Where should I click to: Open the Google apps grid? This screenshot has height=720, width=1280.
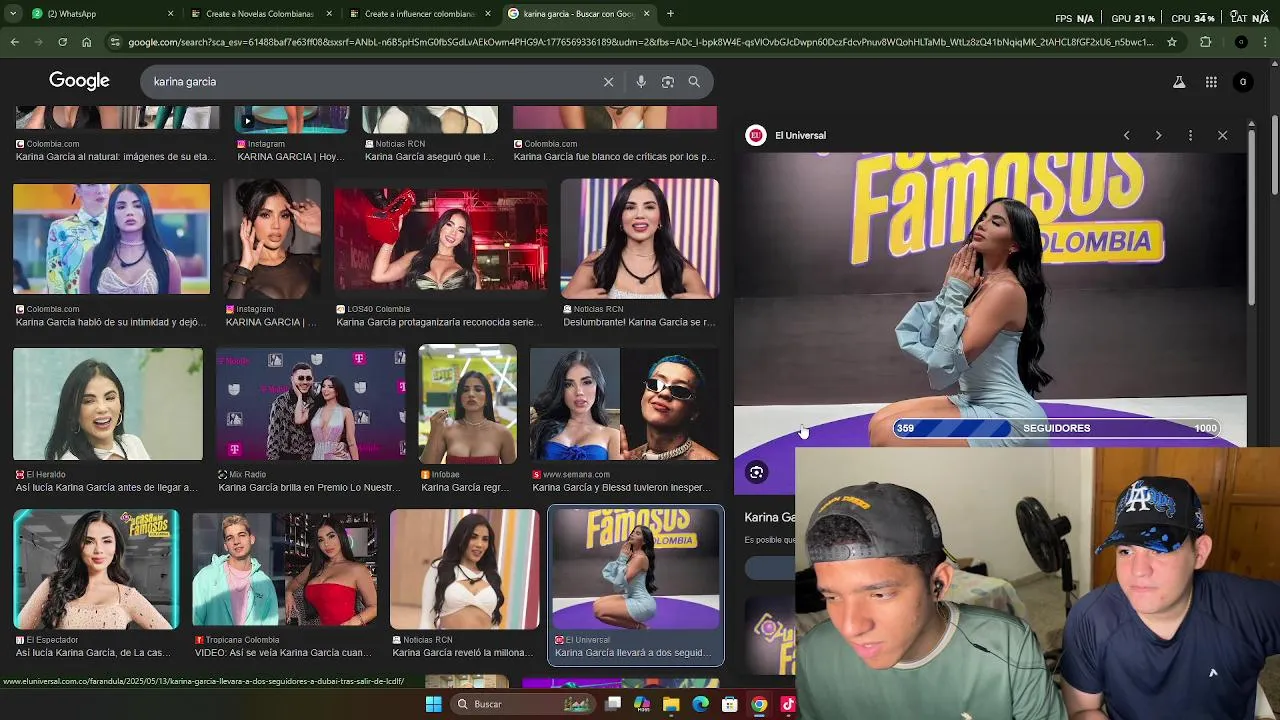(x=1211, y=82)
